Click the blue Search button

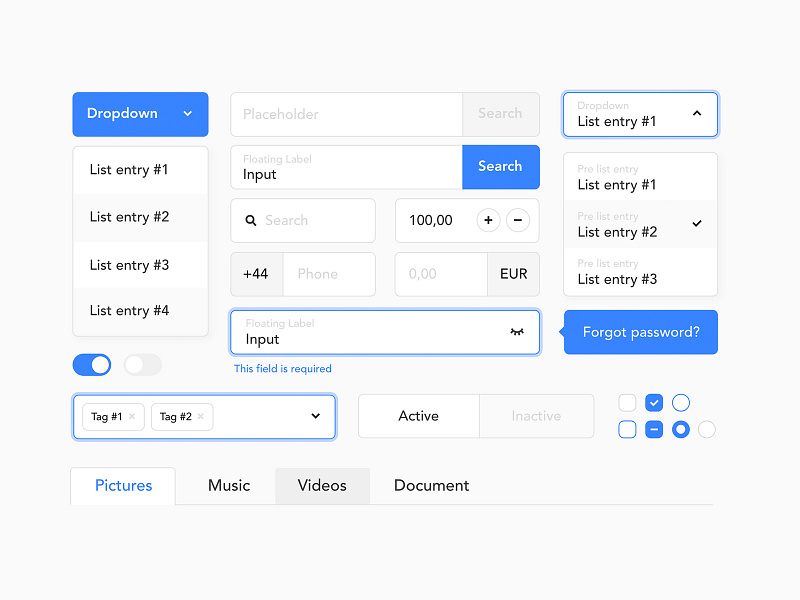[x=501, y=167]
